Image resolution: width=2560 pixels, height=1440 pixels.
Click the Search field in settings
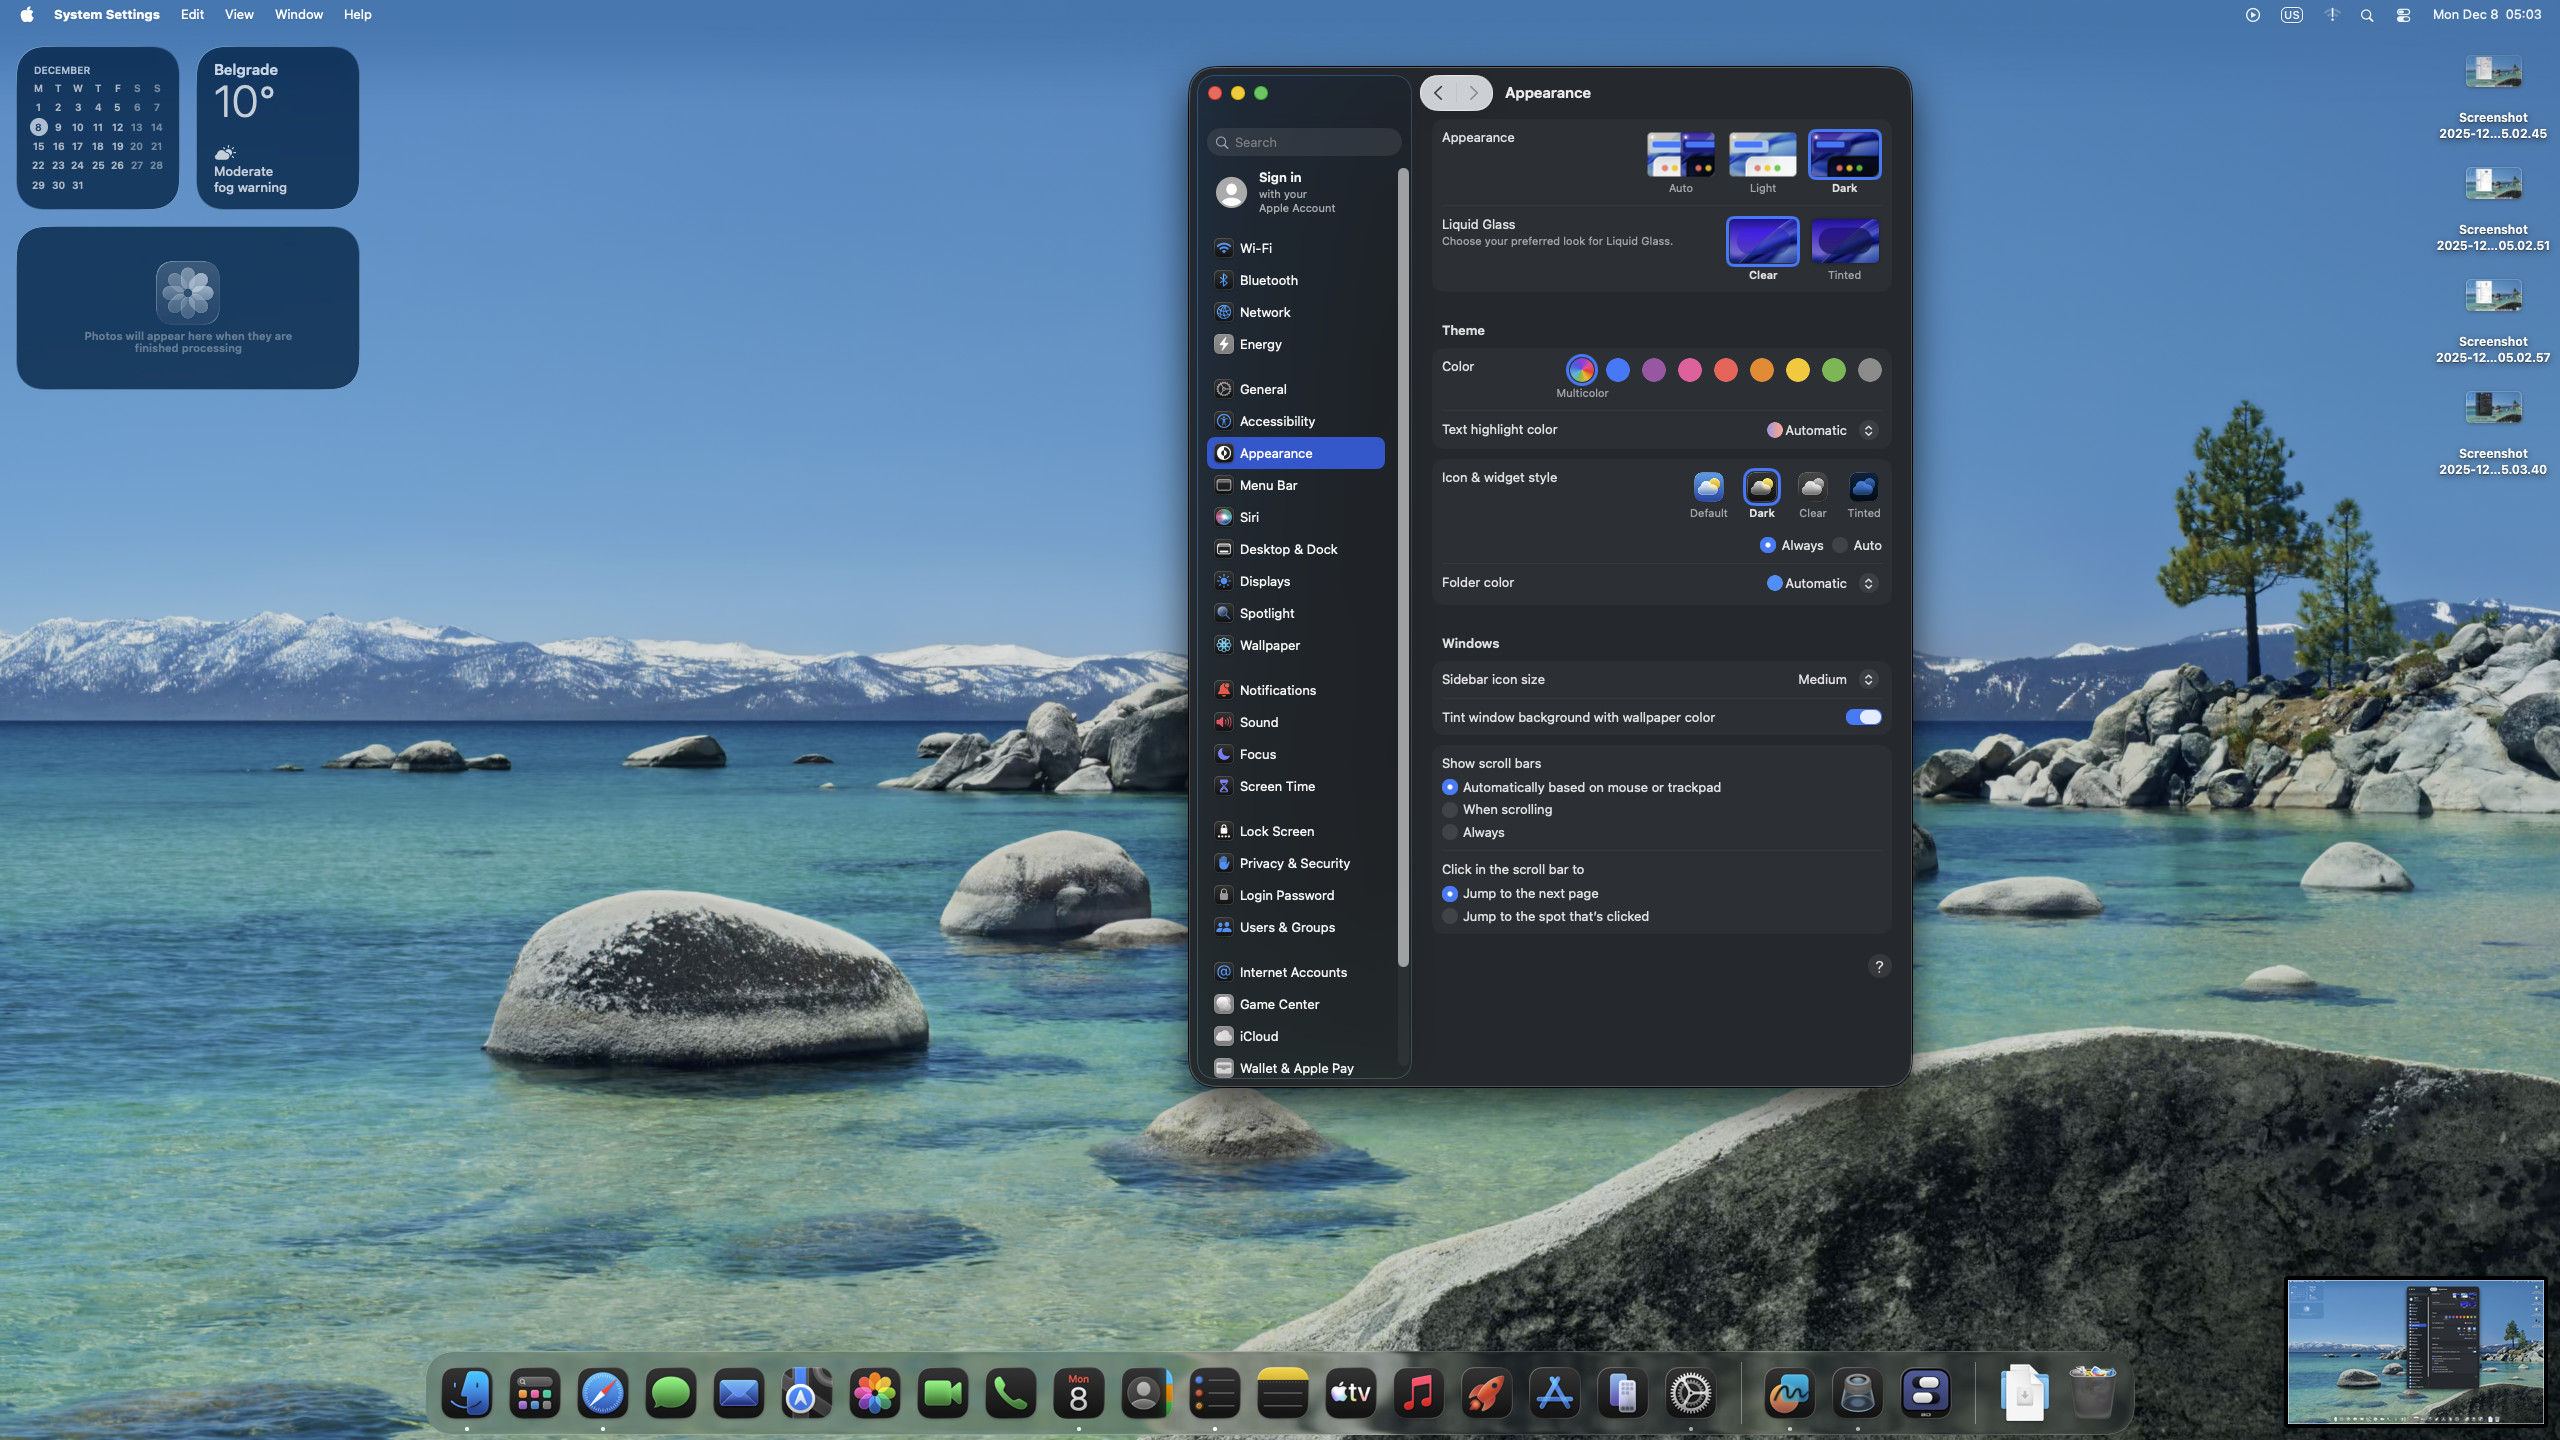point(1304,142)
